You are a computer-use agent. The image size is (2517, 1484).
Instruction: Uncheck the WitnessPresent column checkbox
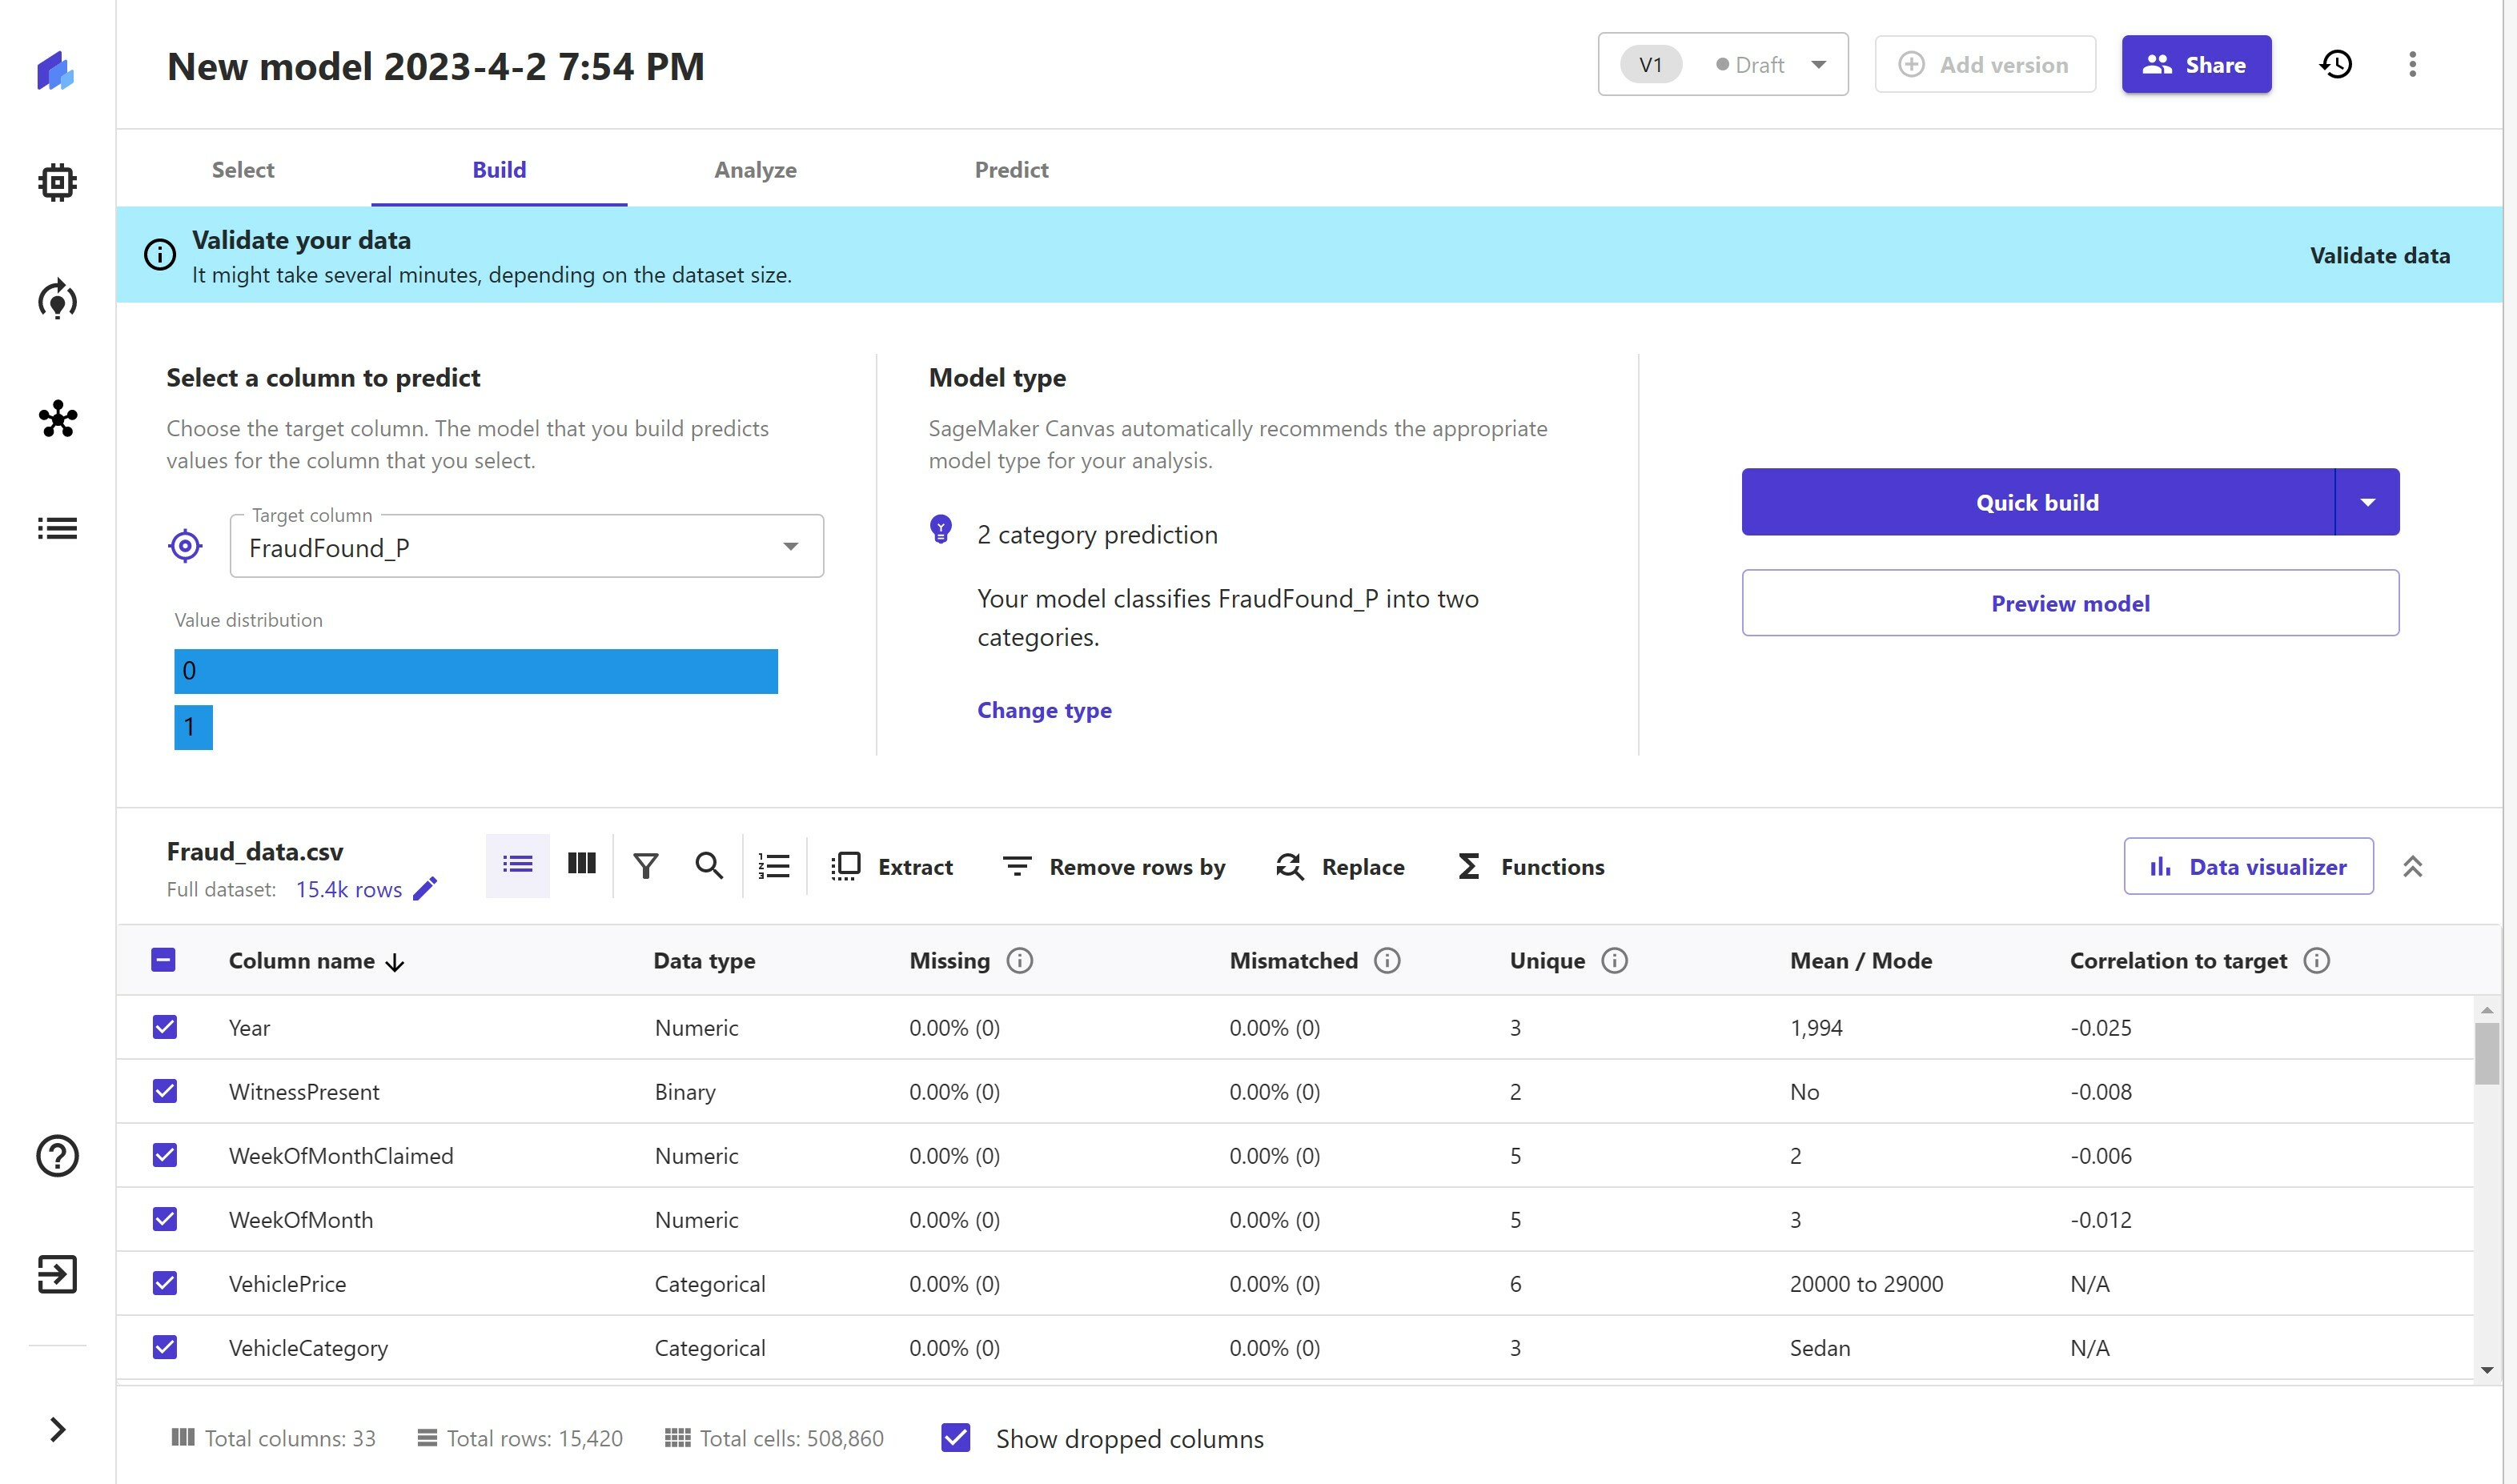pyautogui.click(x=165, y=1091)
